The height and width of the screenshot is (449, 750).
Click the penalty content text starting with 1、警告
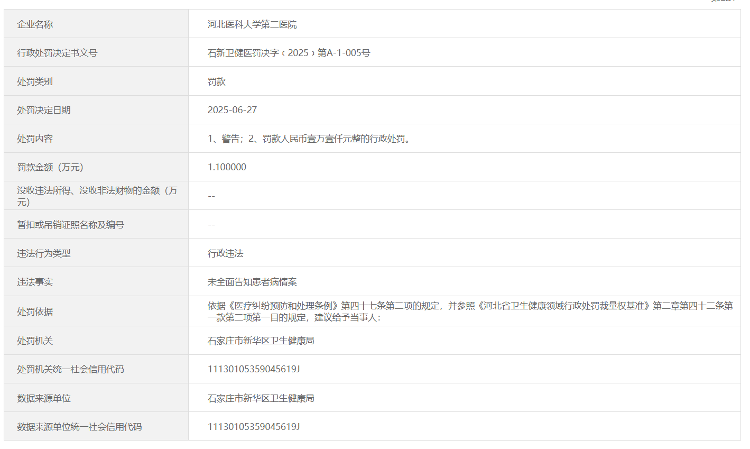click(309, 138)
